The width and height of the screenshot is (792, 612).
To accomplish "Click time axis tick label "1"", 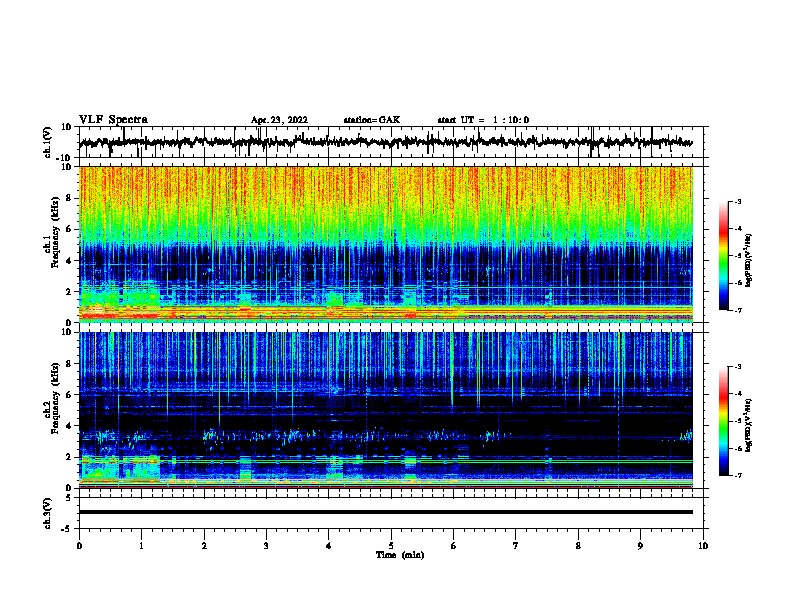I will [x=141, y=546].
